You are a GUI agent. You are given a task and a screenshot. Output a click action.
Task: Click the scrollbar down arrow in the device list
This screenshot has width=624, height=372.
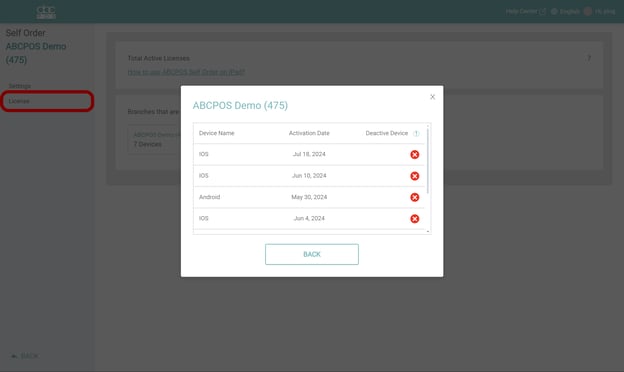[428, 231]
